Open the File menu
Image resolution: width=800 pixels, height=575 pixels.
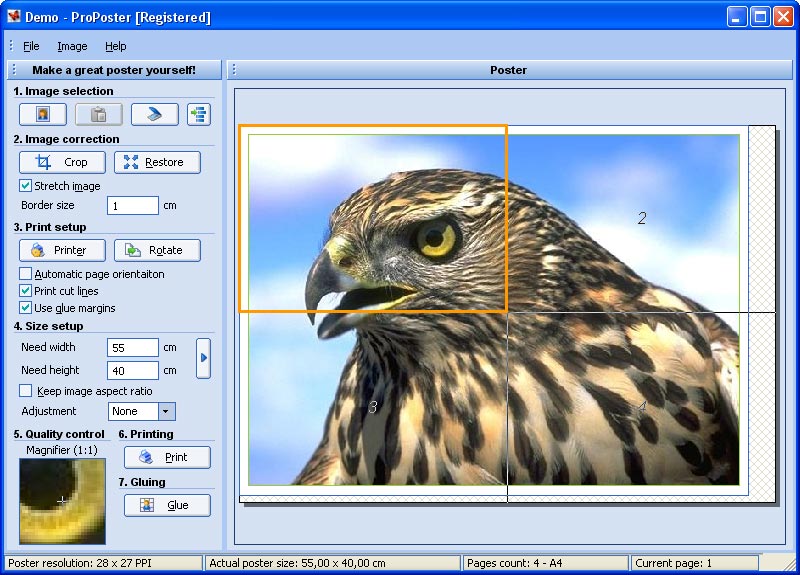31,46
